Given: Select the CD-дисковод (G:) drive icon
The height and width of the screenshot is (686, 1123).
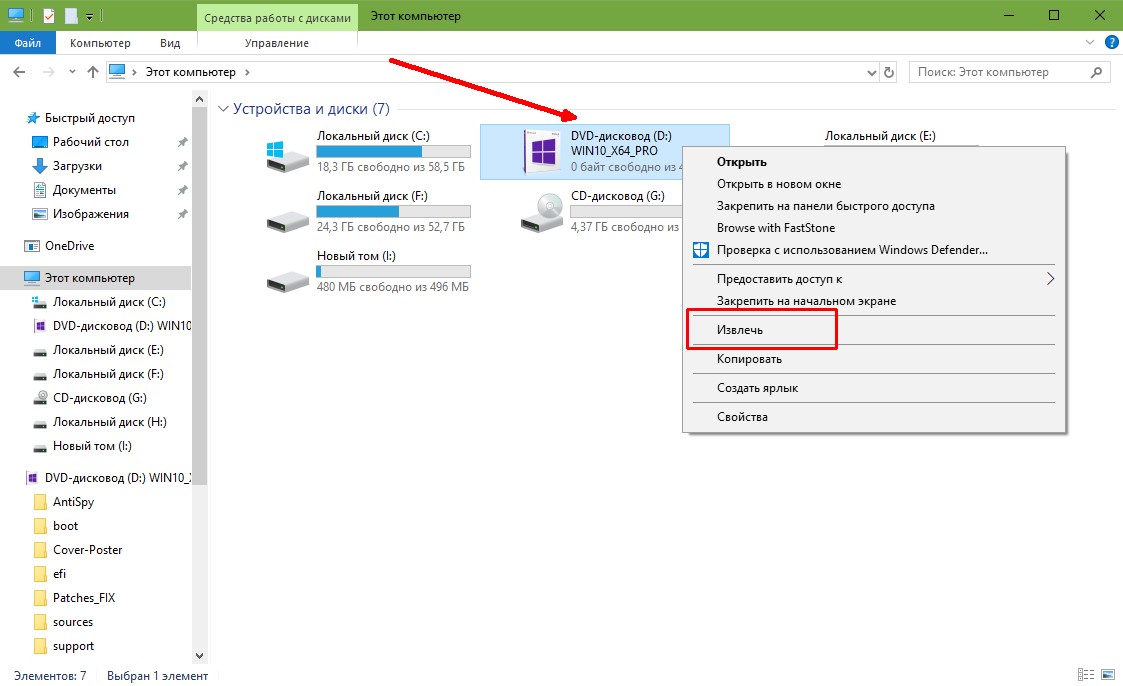Looking at the screenshot, I should click(542, 212).
